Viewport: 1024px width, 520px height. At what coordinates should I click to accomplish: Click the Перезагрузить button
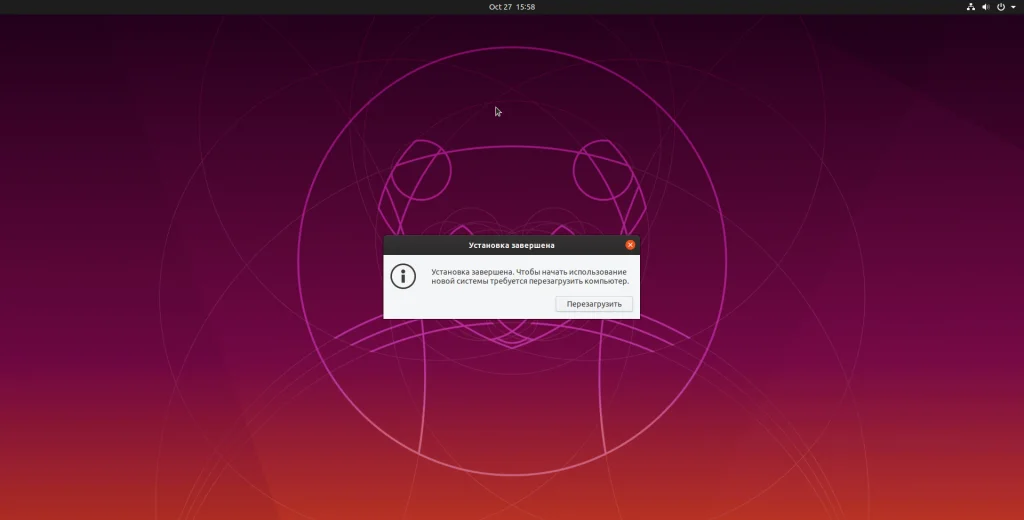pos(594,304)
